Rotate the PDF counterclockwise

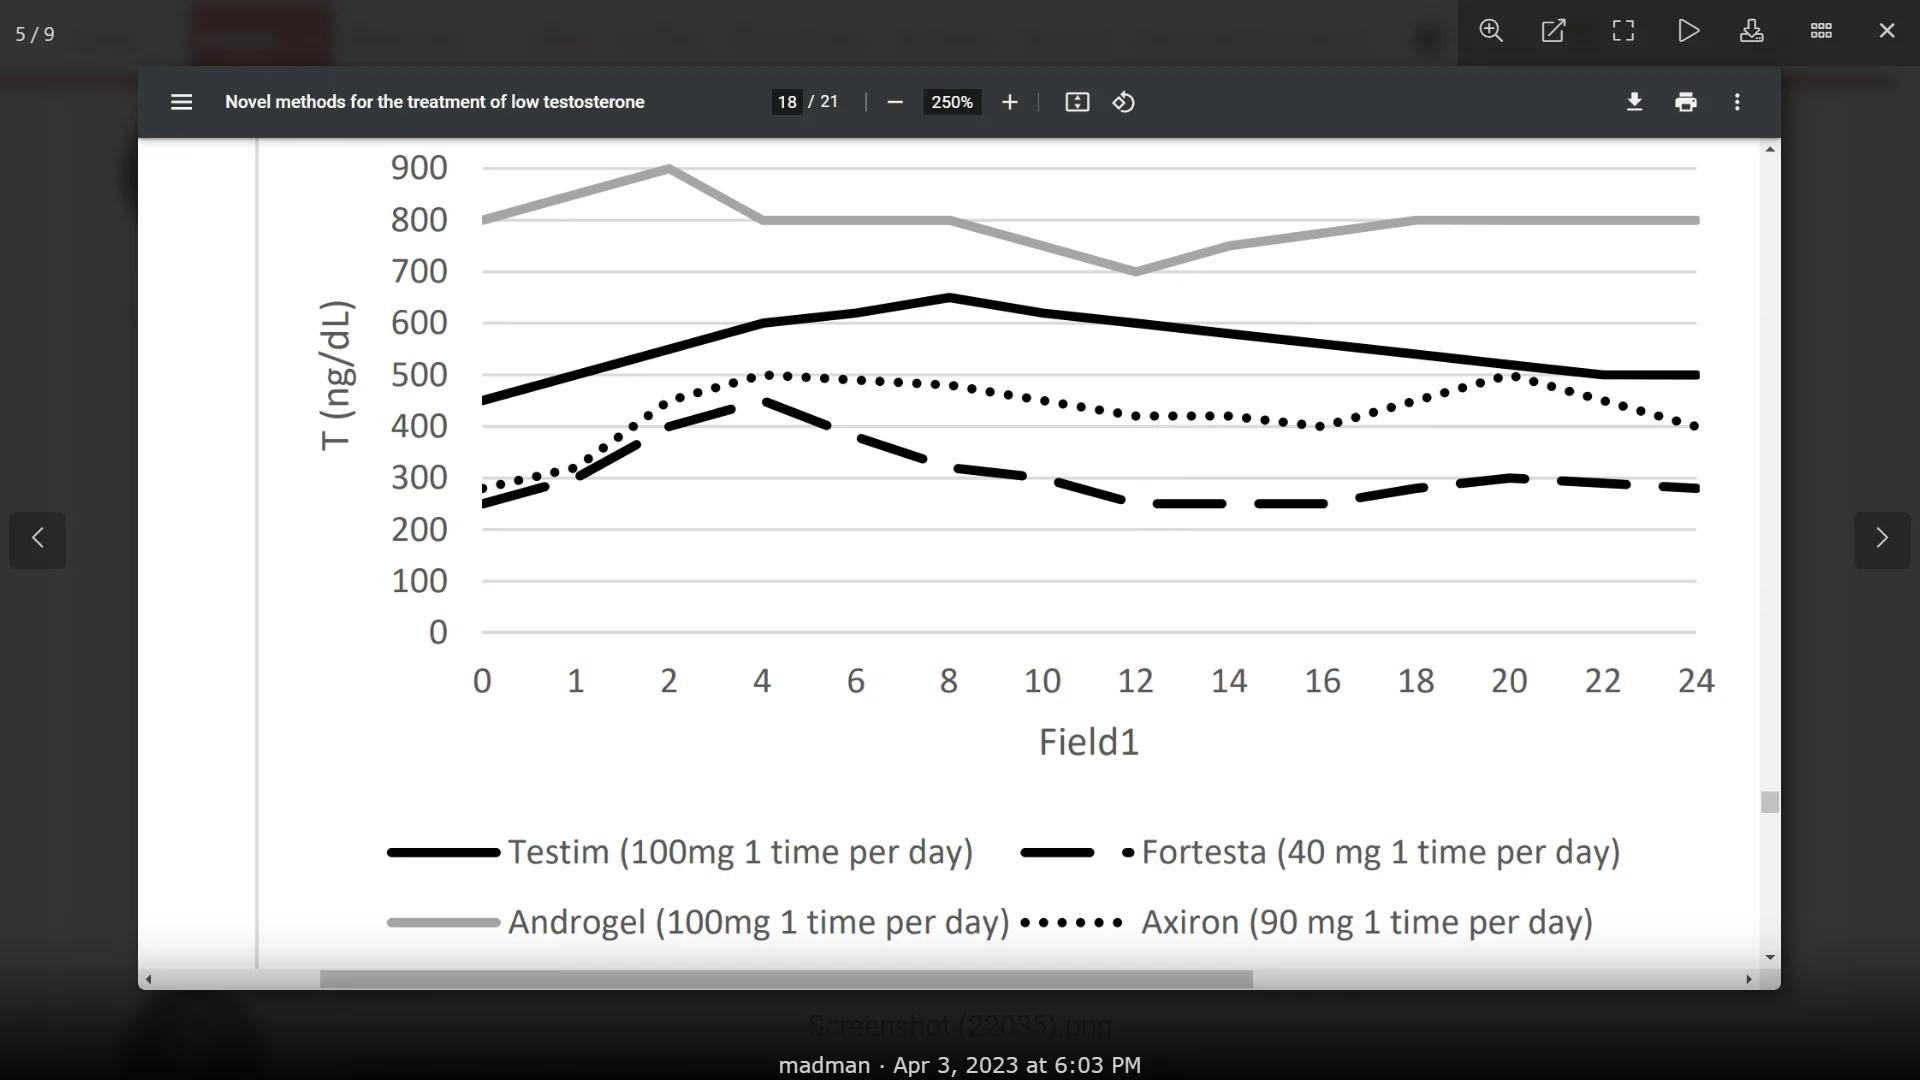tap(1124, 102)
